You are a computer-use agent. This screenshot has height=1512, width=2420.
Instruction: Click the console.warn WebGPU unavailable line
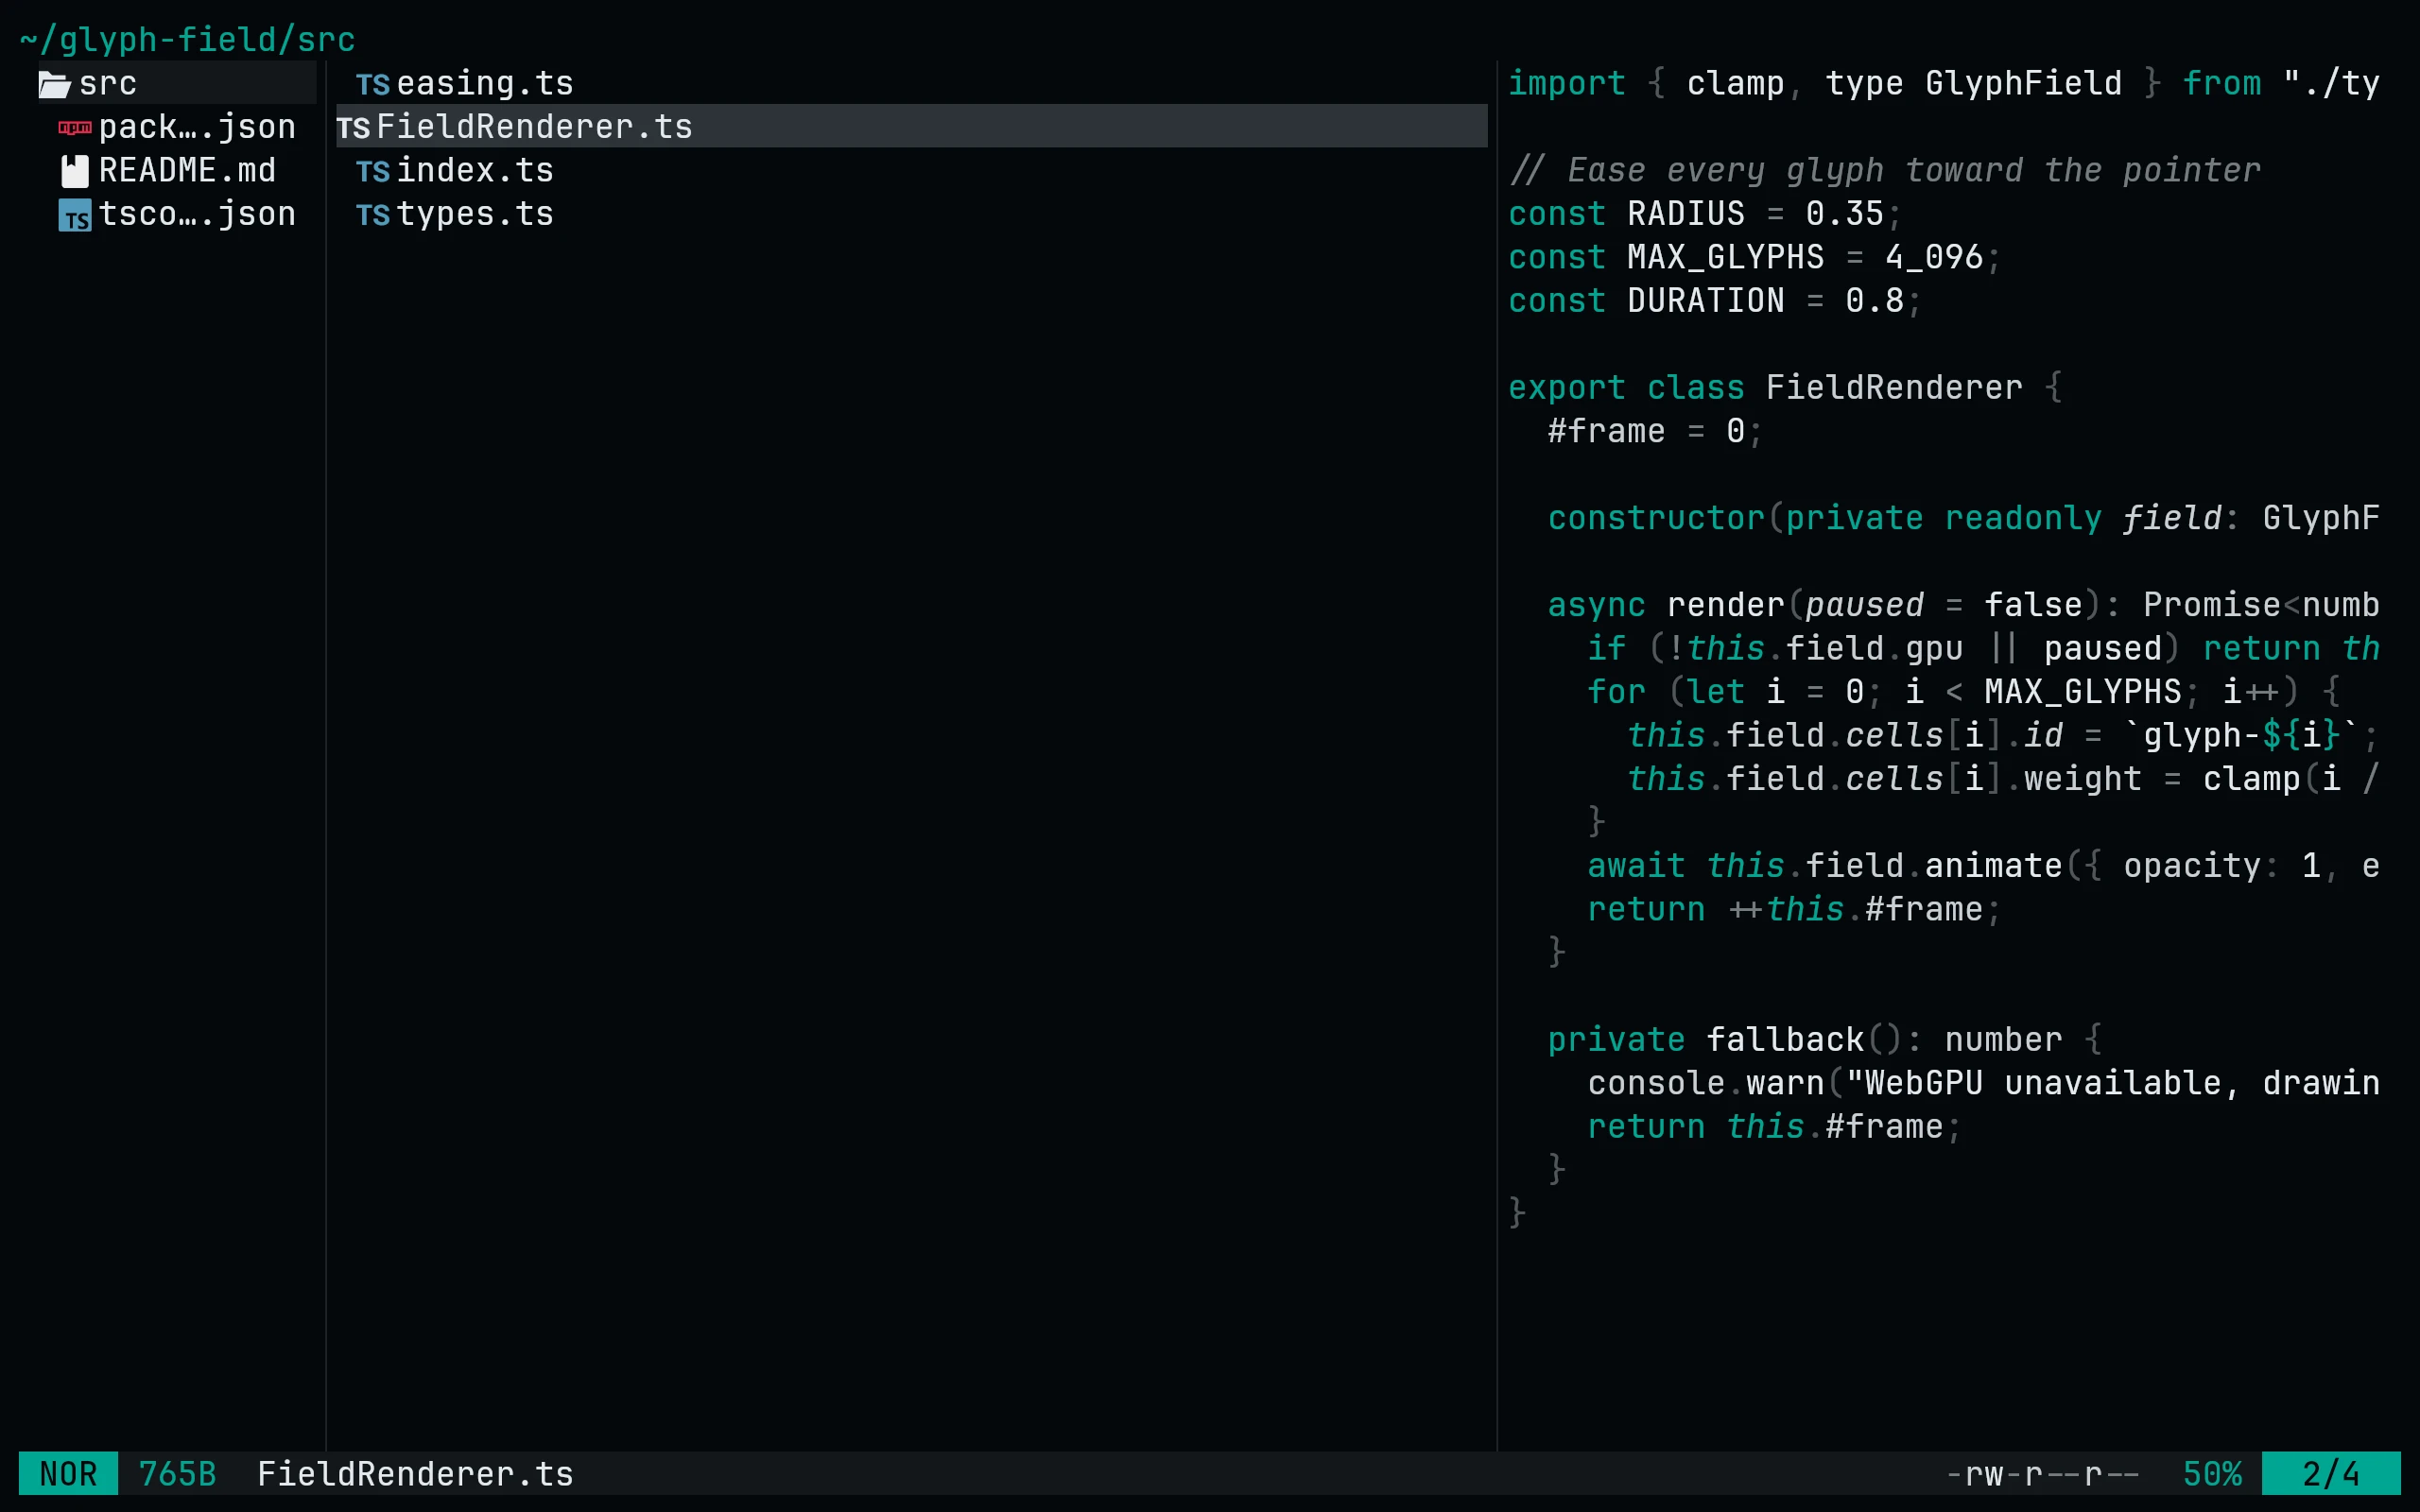(1983, 1083)
